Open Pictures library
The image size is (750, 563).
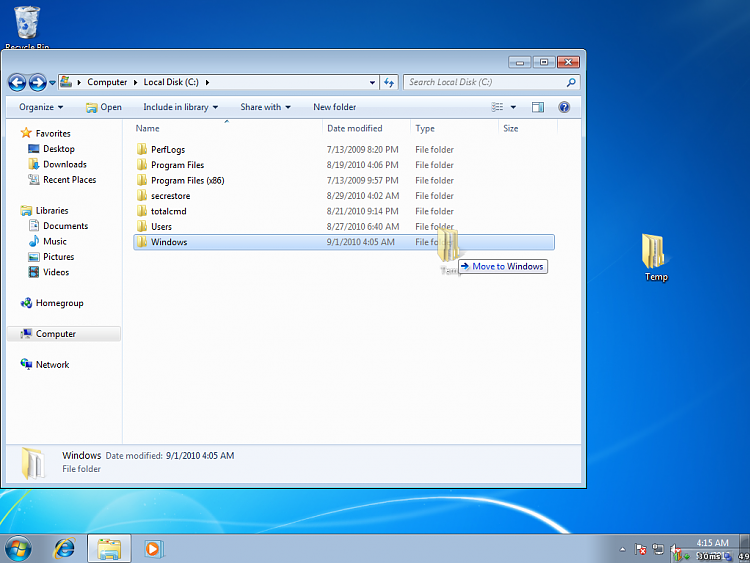coord(51,257)
